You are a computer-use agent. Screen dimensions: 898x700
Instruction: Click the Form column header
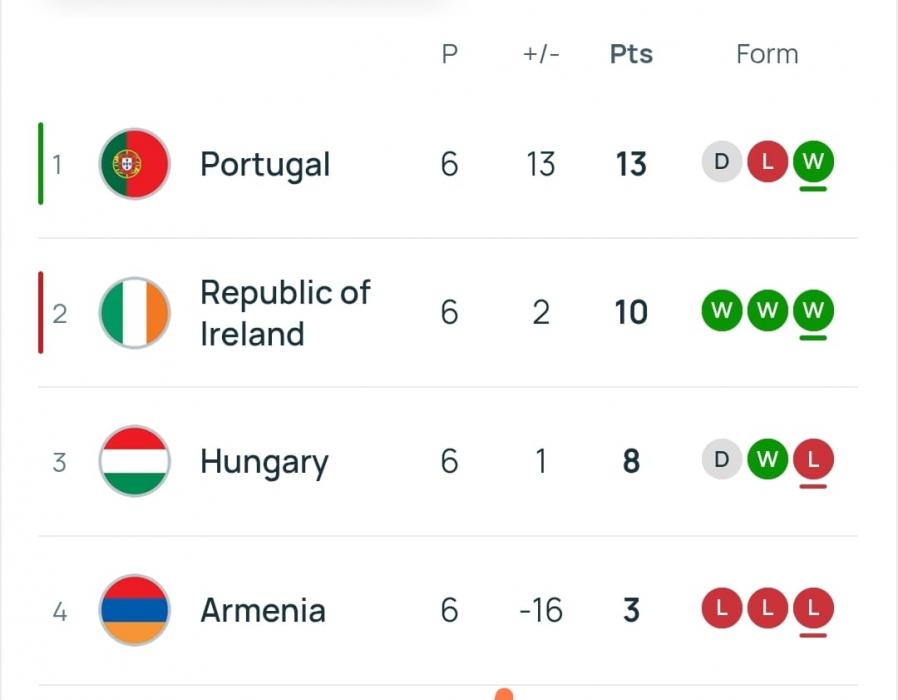pyautogui.click(x=767, y=54)
